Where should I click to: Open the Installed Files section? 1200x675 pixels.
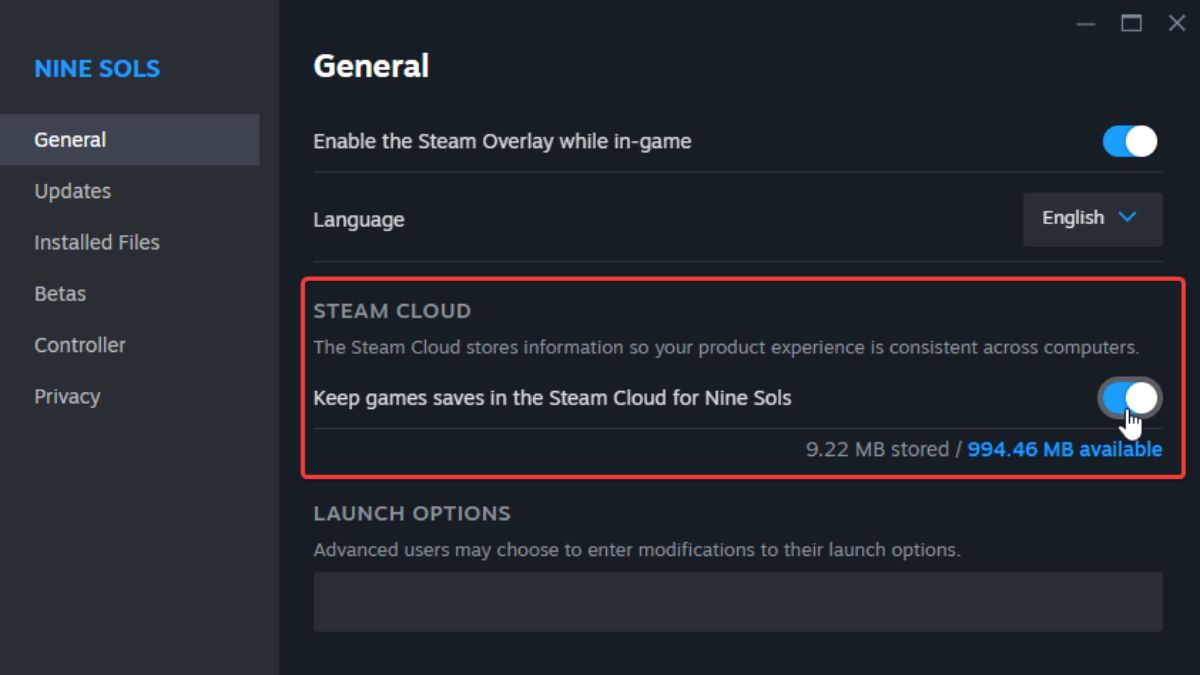point(97,242)
